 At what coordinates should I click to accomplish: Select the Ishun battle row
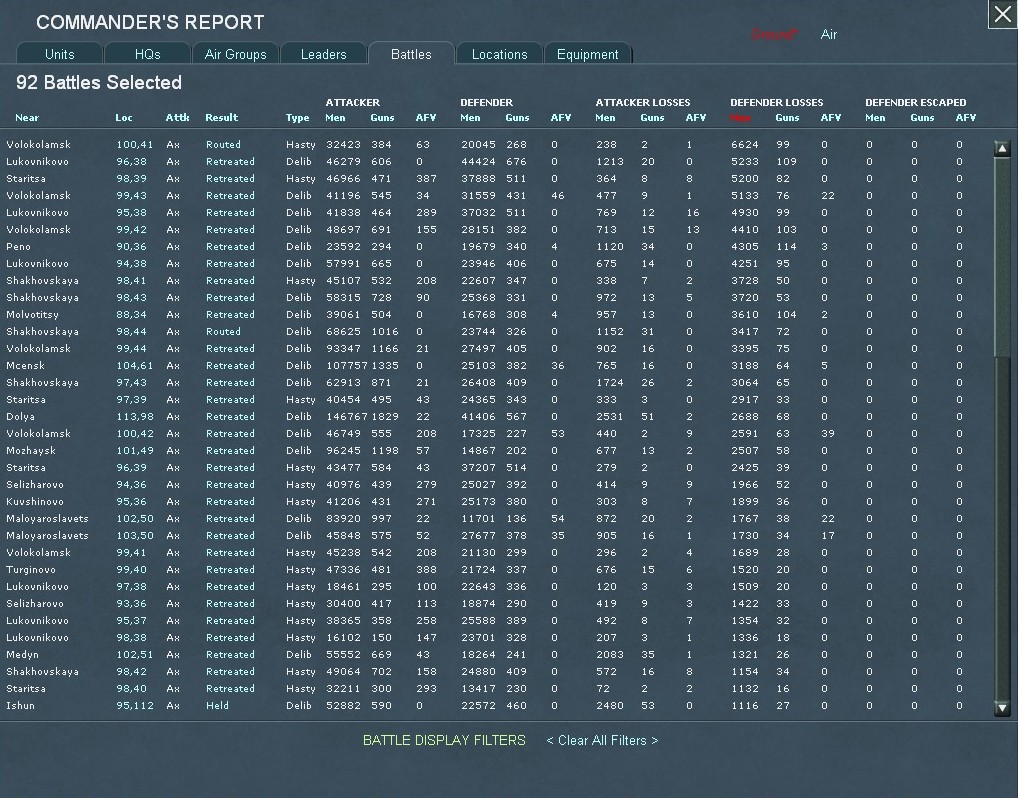20,706
